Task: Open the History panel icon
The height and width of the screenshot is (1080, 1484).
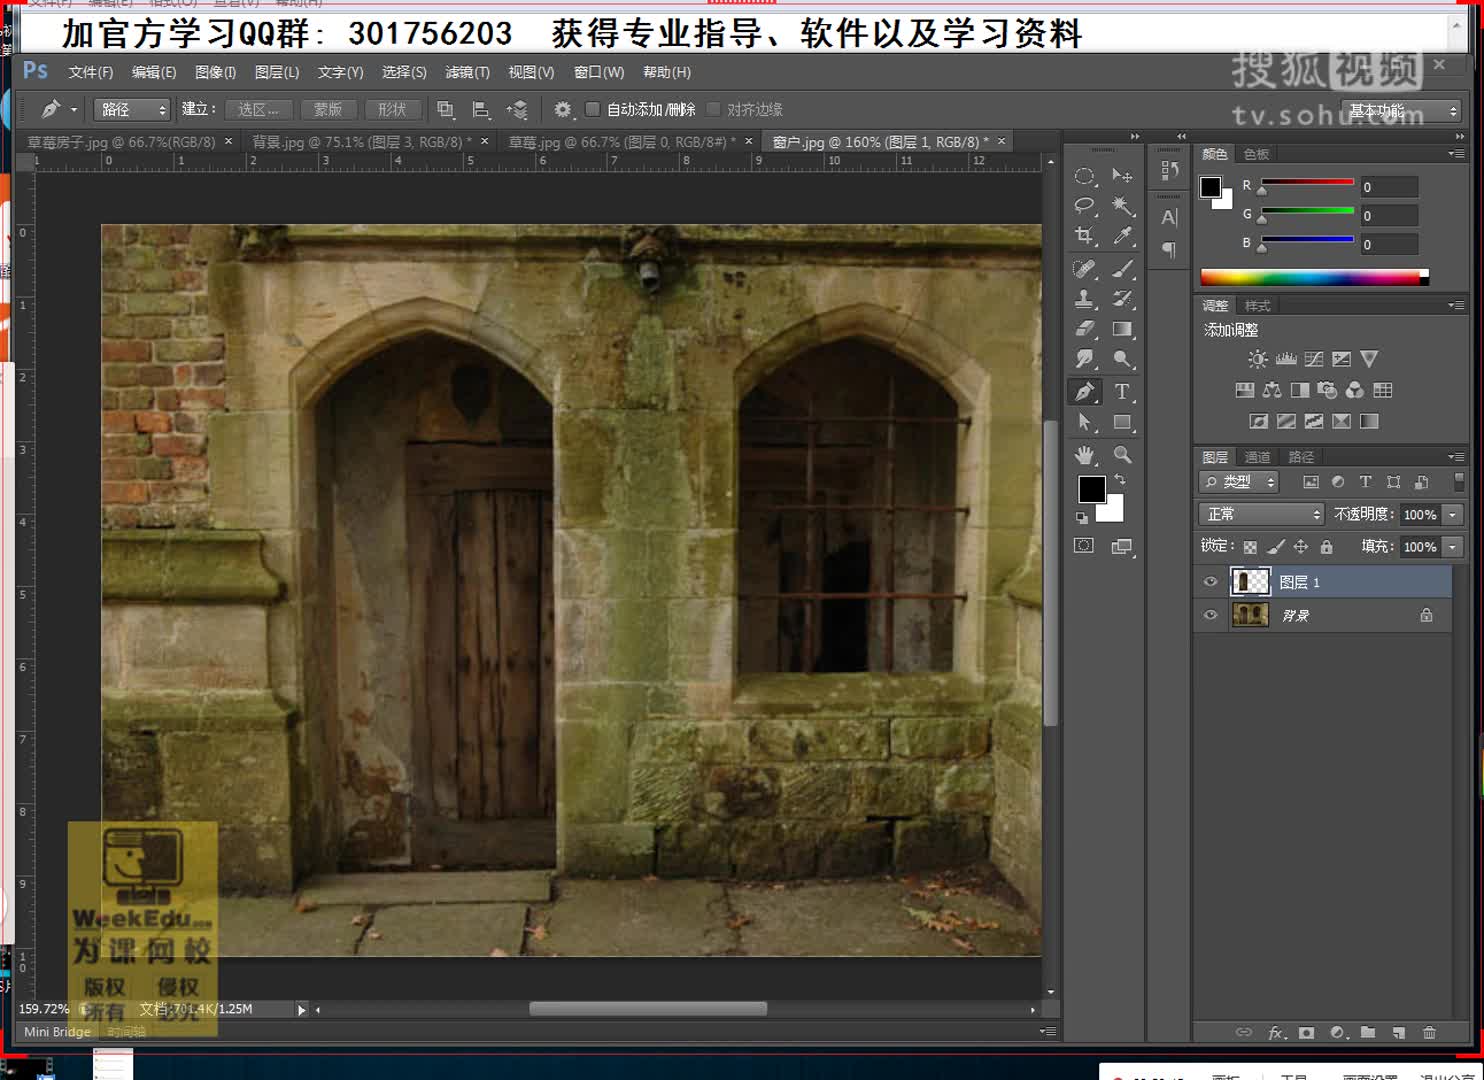Action: click(x=1170, y=171)
